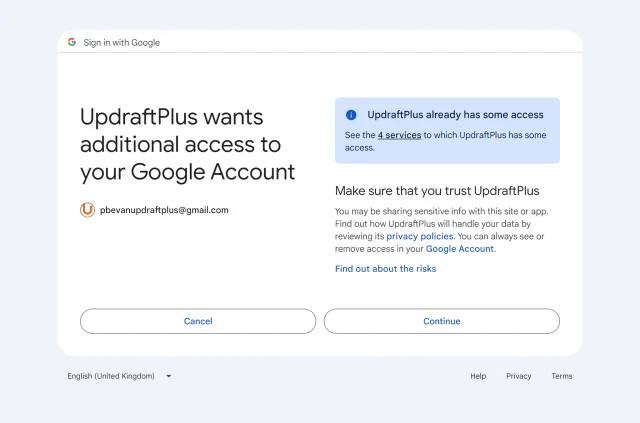Follow the Google Account link

[x=460, y=249]
